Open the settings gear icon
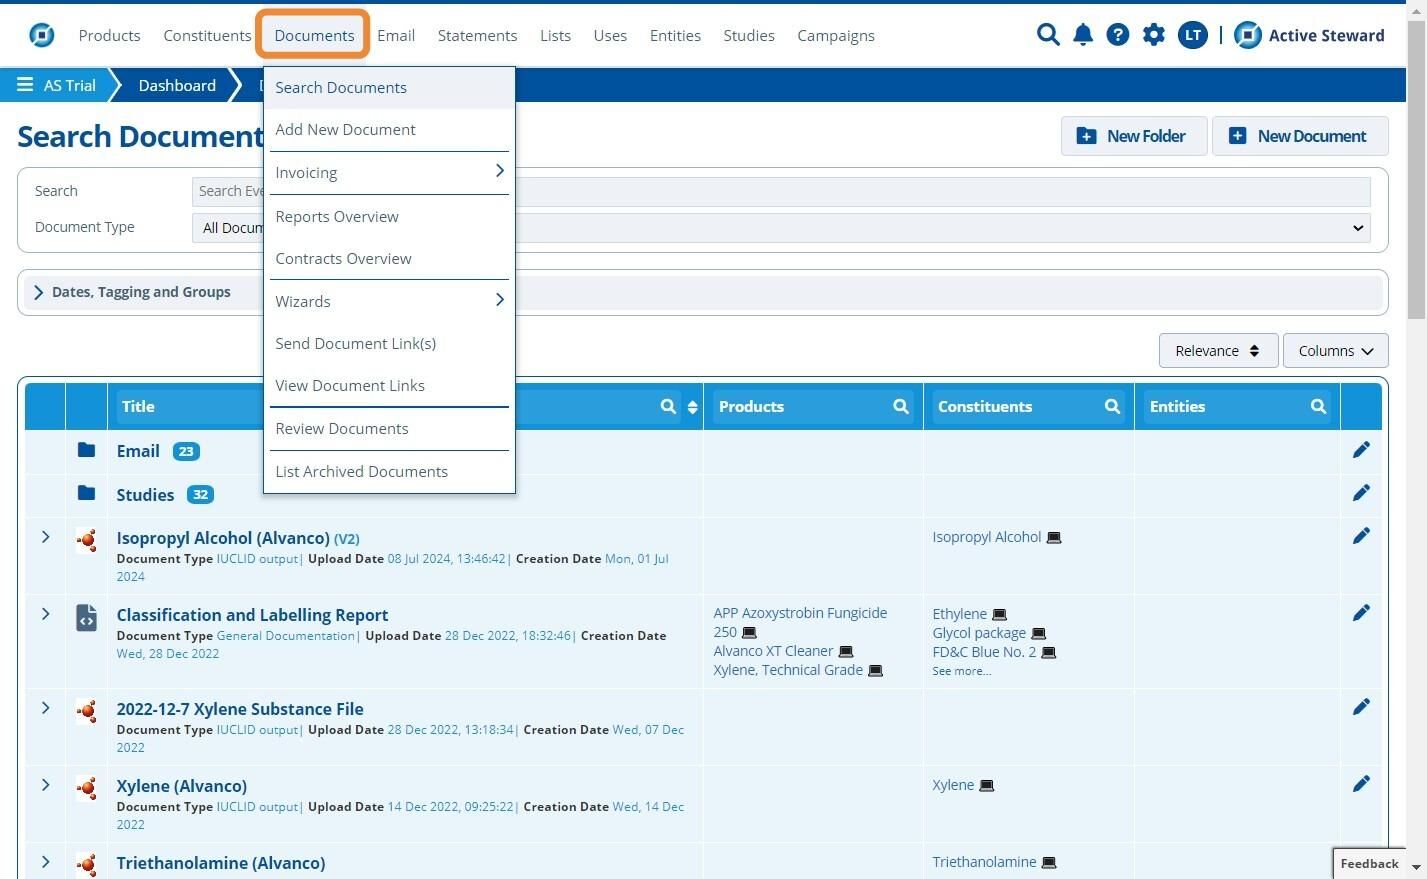 pos(1154,35)
